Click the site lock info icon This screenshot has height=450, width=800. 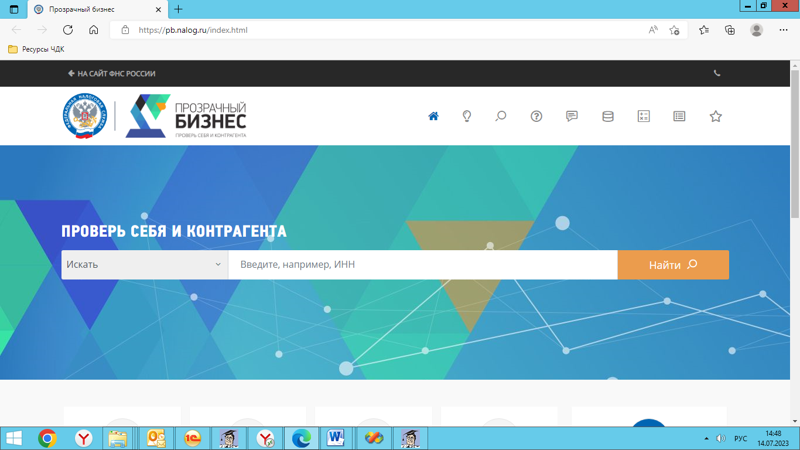point(125,30)
